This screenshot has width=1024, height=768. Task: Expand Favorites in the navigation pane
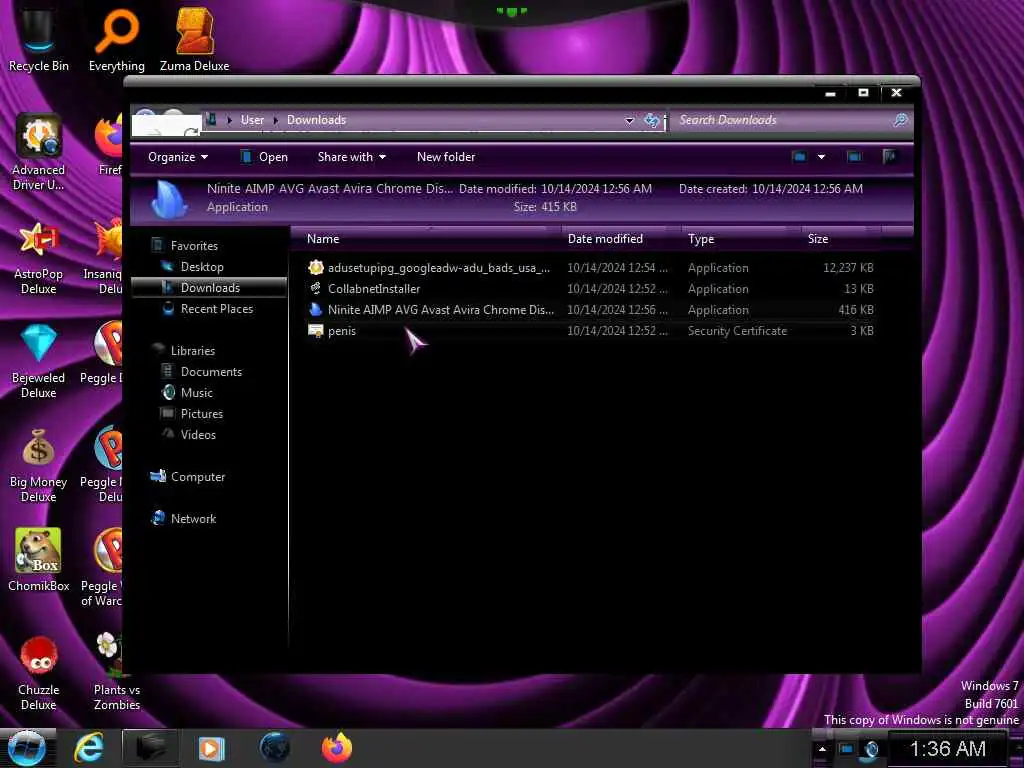[x=194, y=246]
